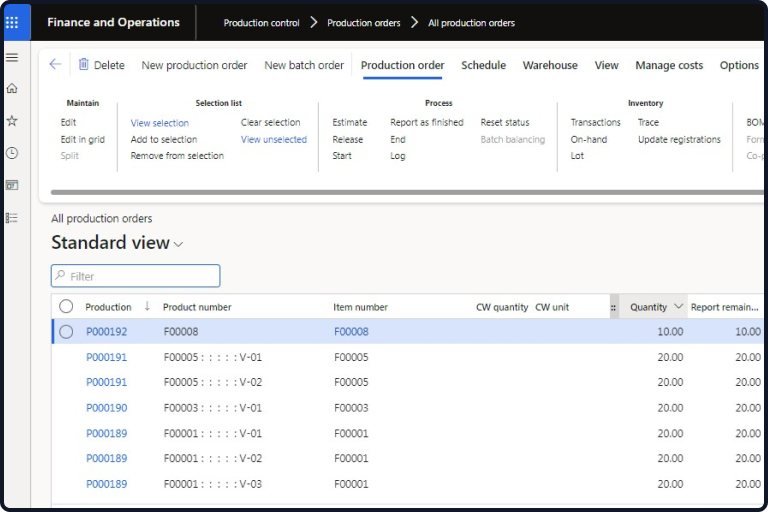Expand the hamburger navigation menu
The width and height of the screenshot is (768, 512).
[12, 57]
